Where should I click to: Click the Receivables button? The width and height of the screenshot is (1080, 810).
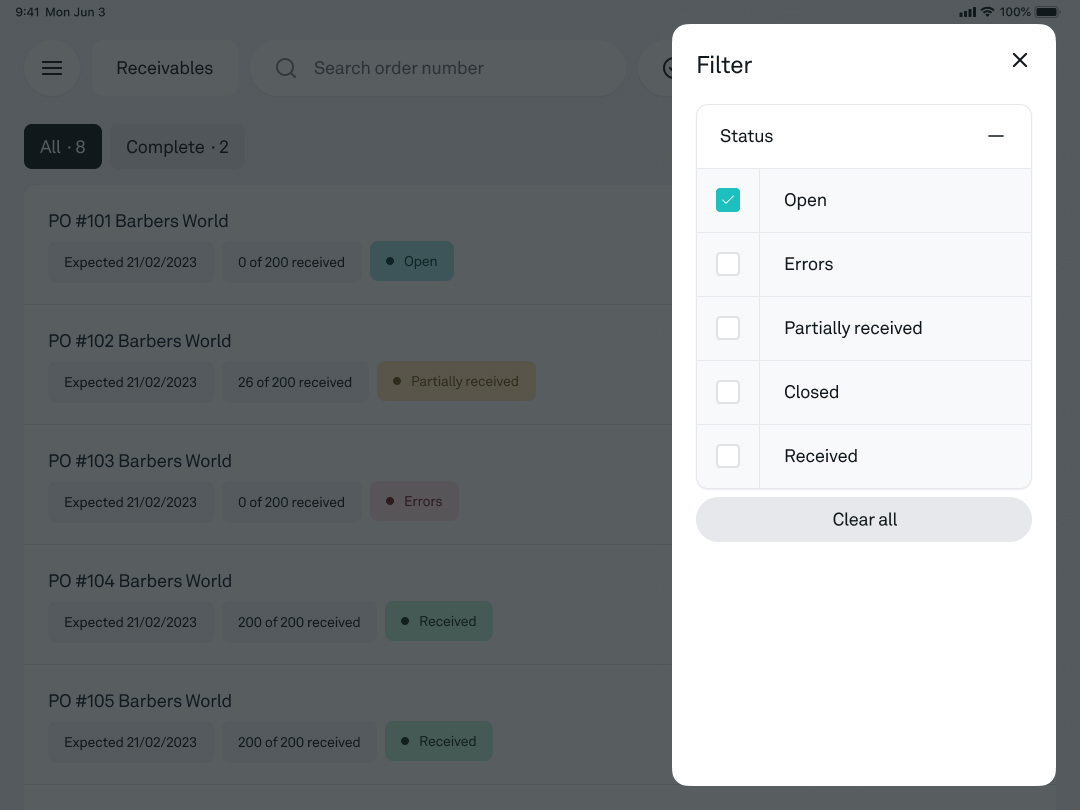point(165,68)
